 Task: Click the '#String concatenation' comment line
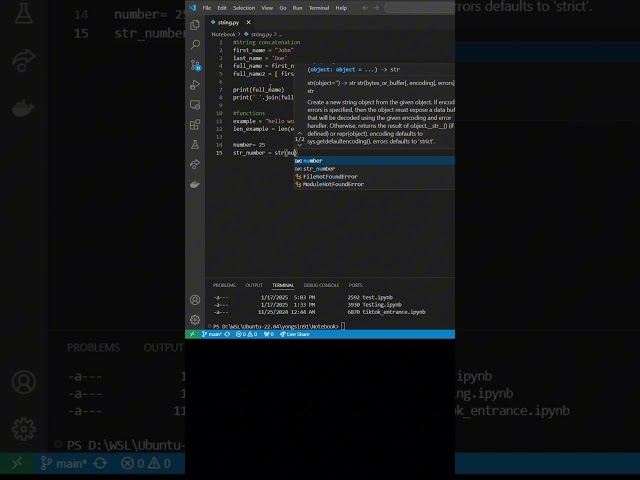coord(266,42)
